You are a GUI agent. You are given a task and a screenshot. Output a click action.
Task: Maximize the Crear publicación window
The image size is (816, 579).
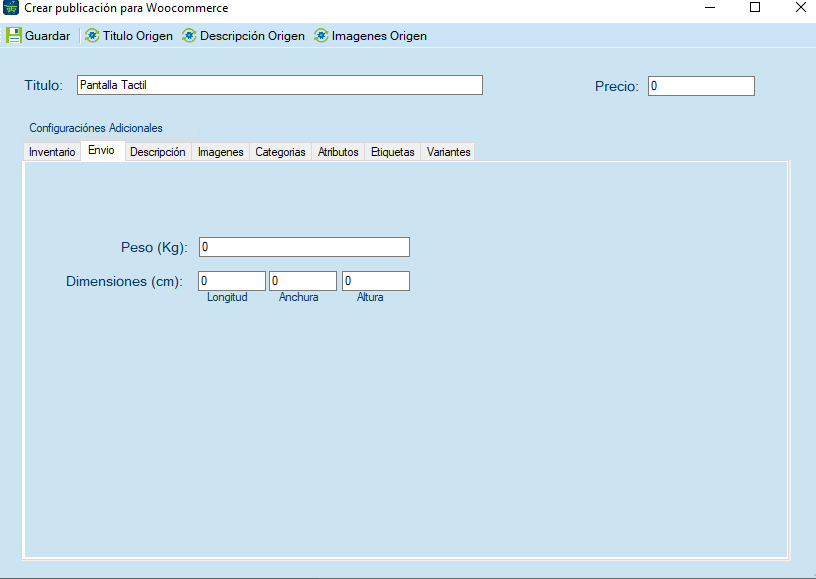(x=755, y=7)
